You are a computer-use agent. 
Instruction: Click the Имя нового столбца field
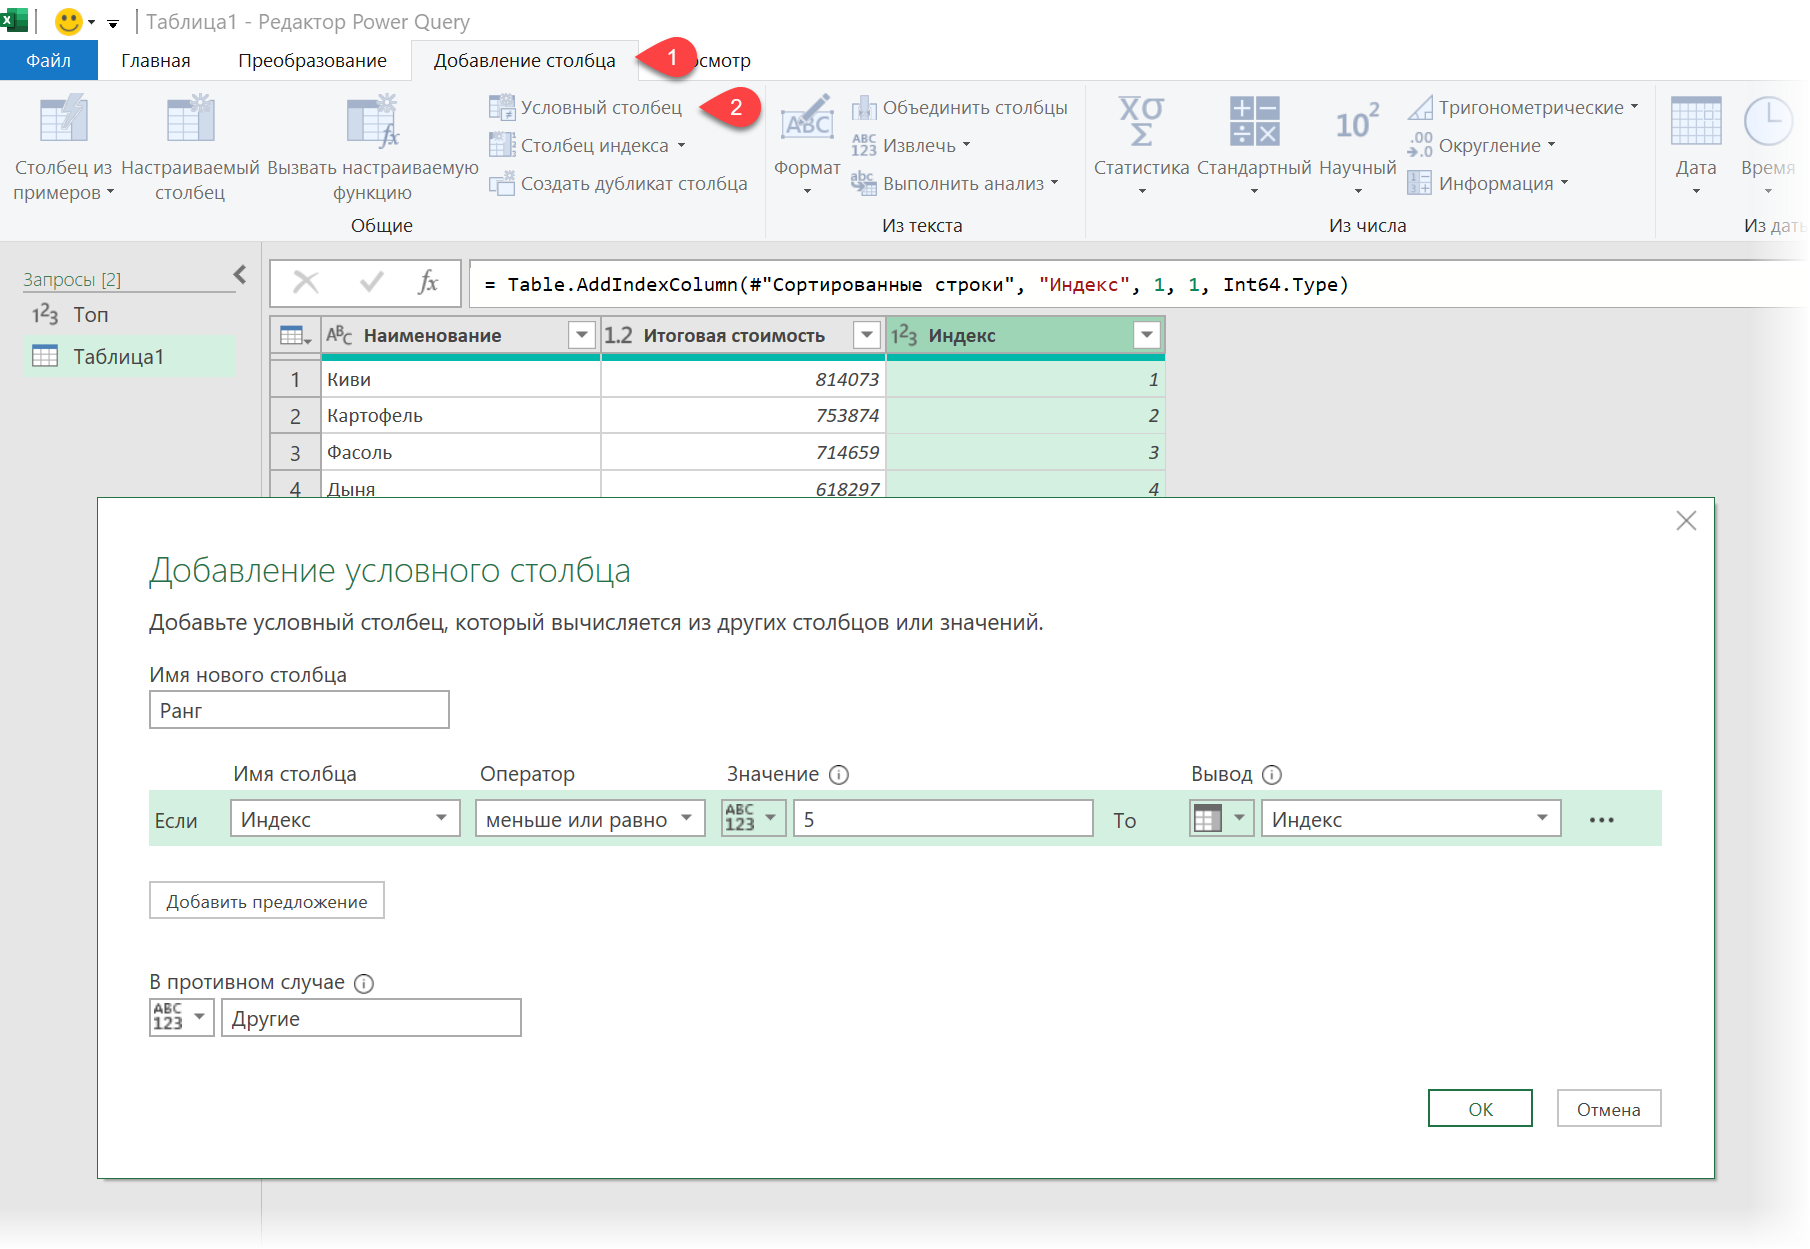click(x=299, y=710)
